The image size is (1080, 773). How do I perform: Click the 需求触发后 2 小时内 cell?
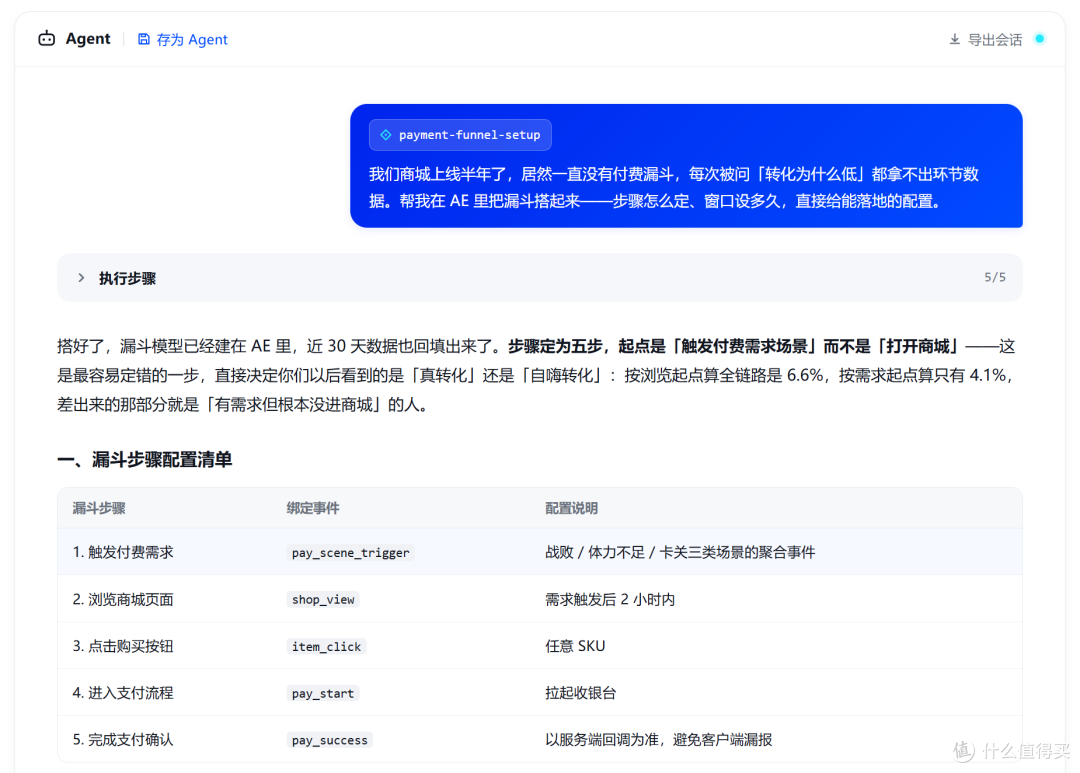(610, 599)
